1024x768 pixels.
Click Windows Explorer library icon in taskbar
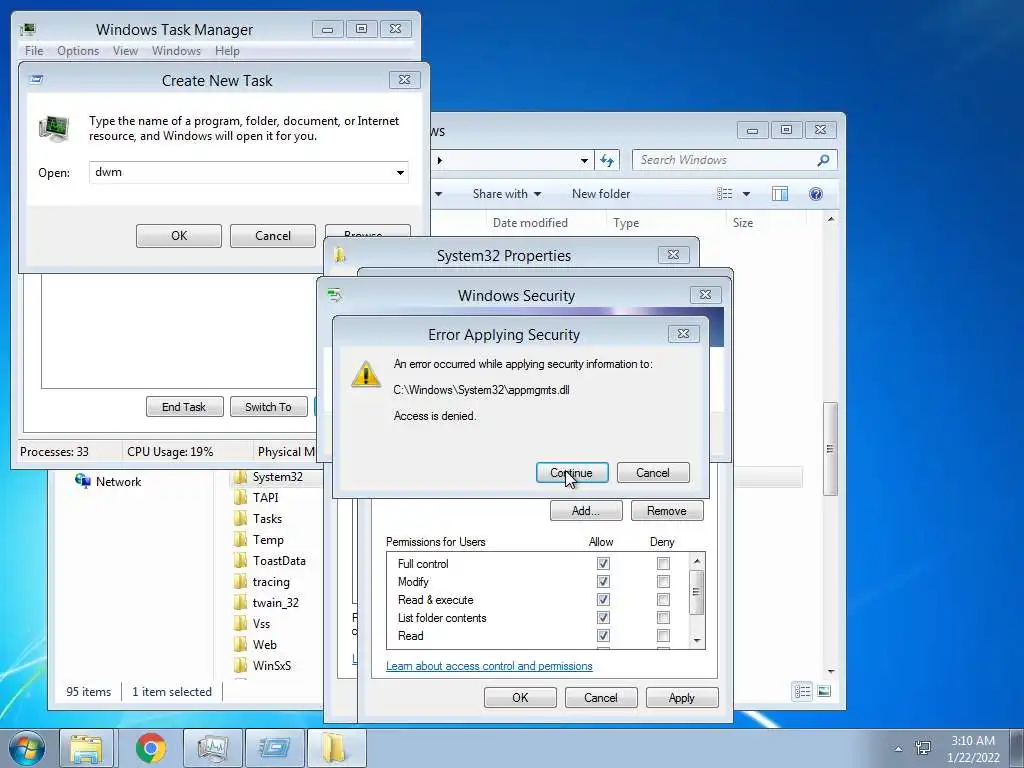tap(86, 748)
